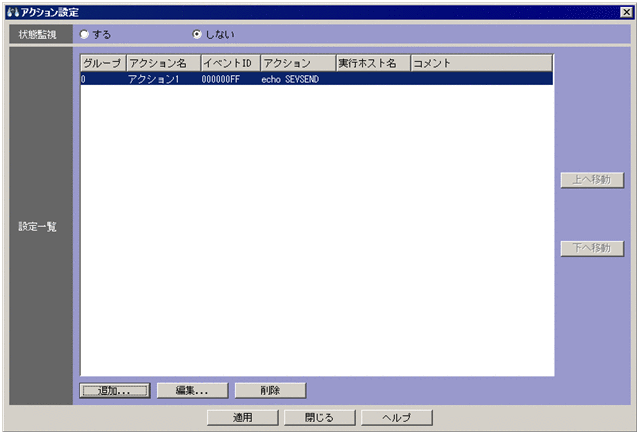
Task: Sort by the グループ column header
Action: pyautogui.click(x=103, y=63)
